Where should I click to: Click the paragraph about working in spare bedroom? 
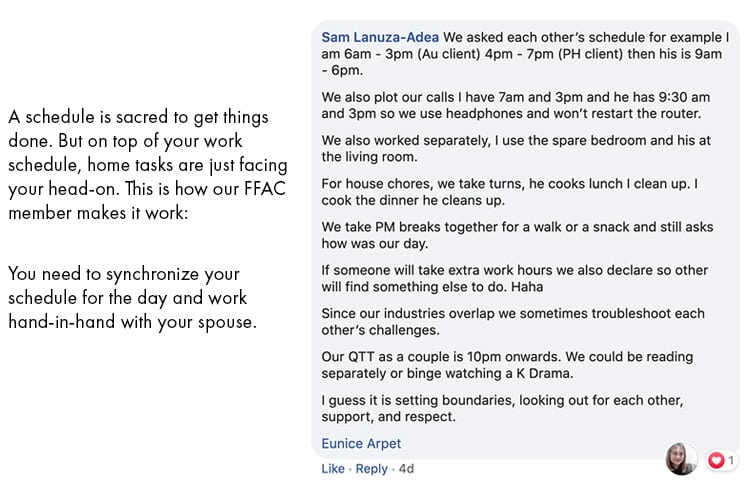pyautogui.click(x=516, y=148)
